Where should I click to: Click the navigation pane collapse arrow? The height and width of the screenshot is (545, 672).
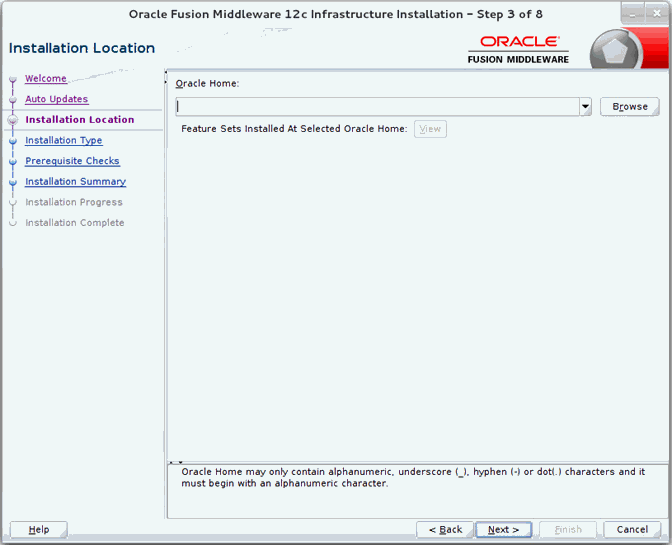(166, 77)
